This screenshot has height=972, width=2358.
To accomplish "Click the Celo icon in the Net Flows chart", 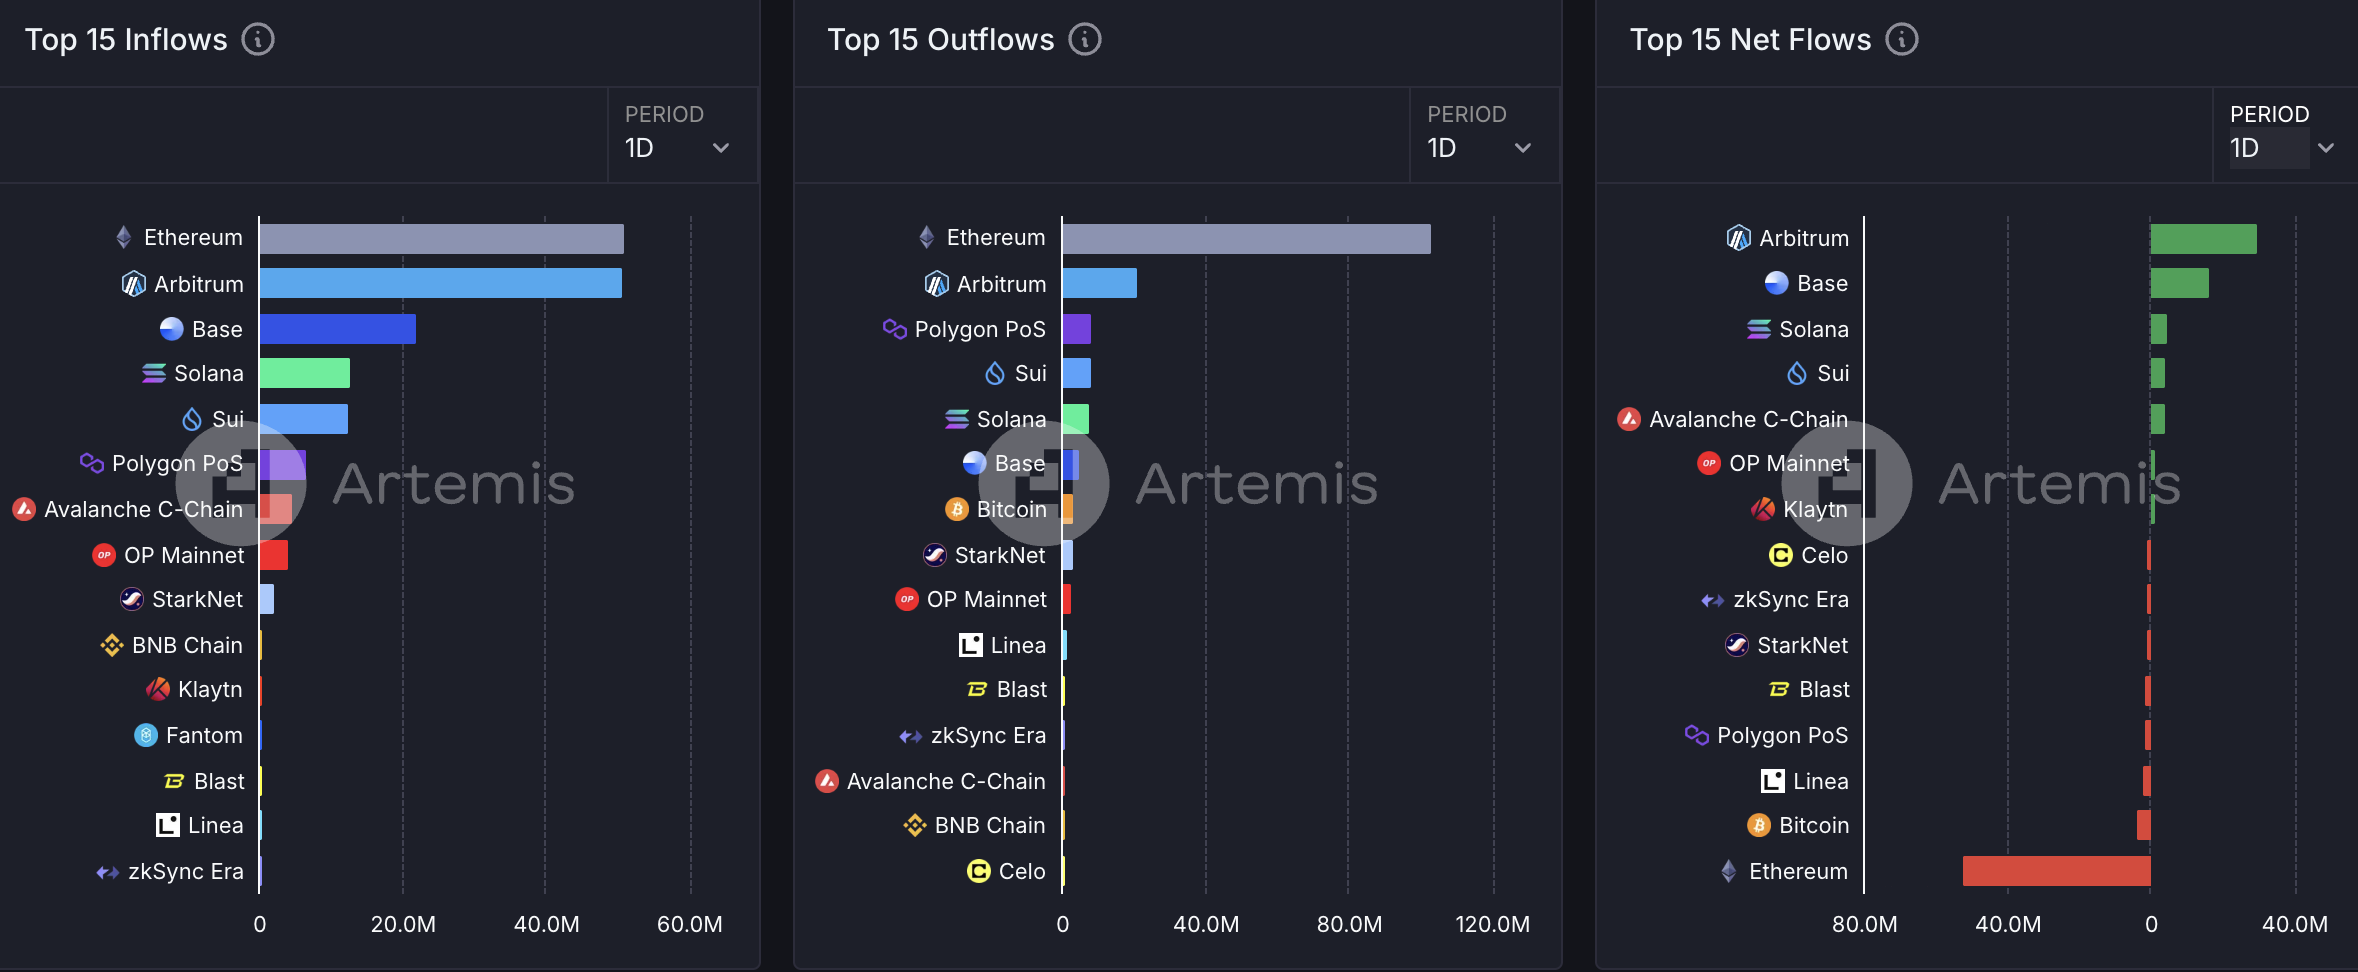I will click(x=1781, y=555).
